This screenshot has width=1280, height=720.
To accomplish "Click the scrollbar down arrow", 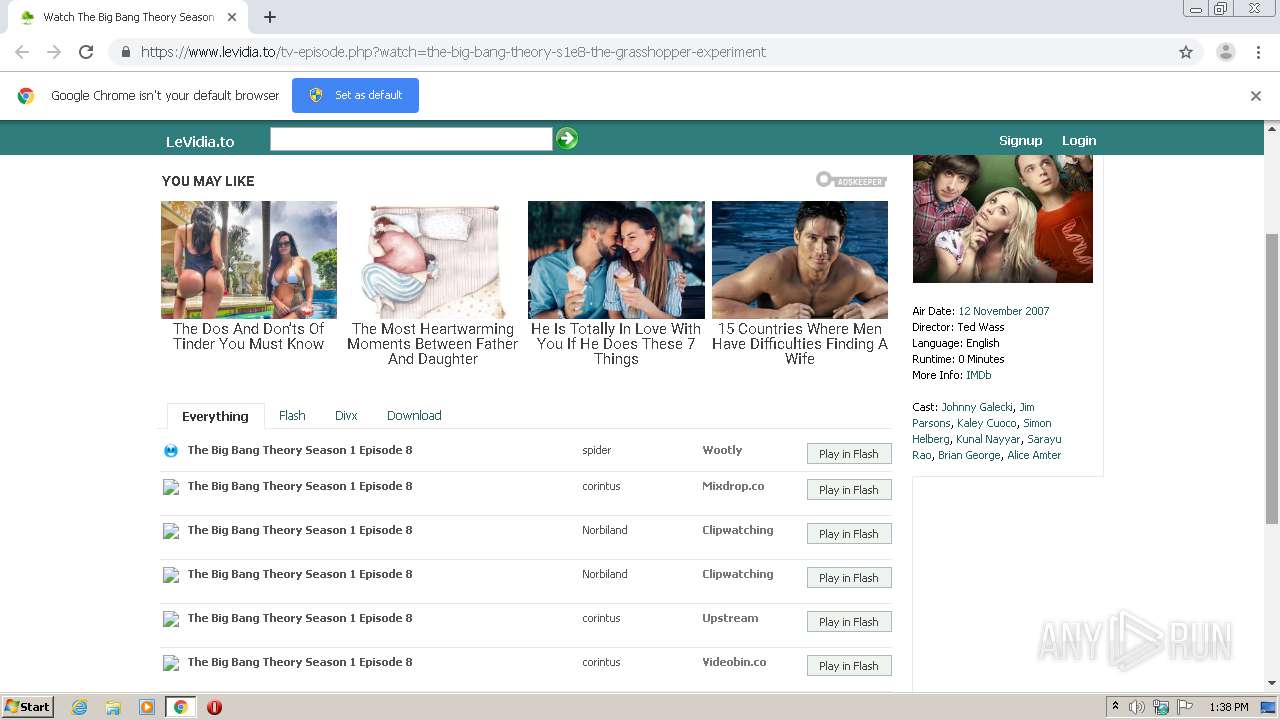I will (1272, 683).
